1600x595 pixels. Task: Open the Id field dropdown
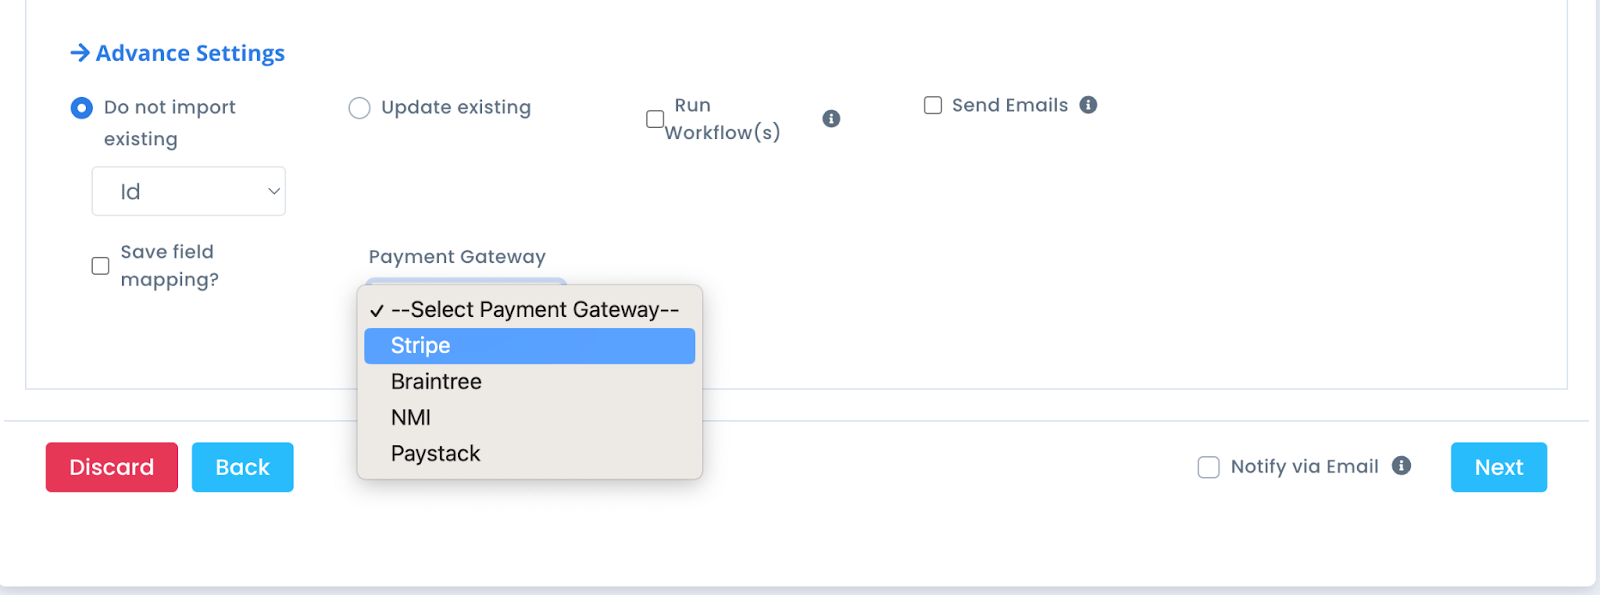pyautogui.click(x=189, y=191)
